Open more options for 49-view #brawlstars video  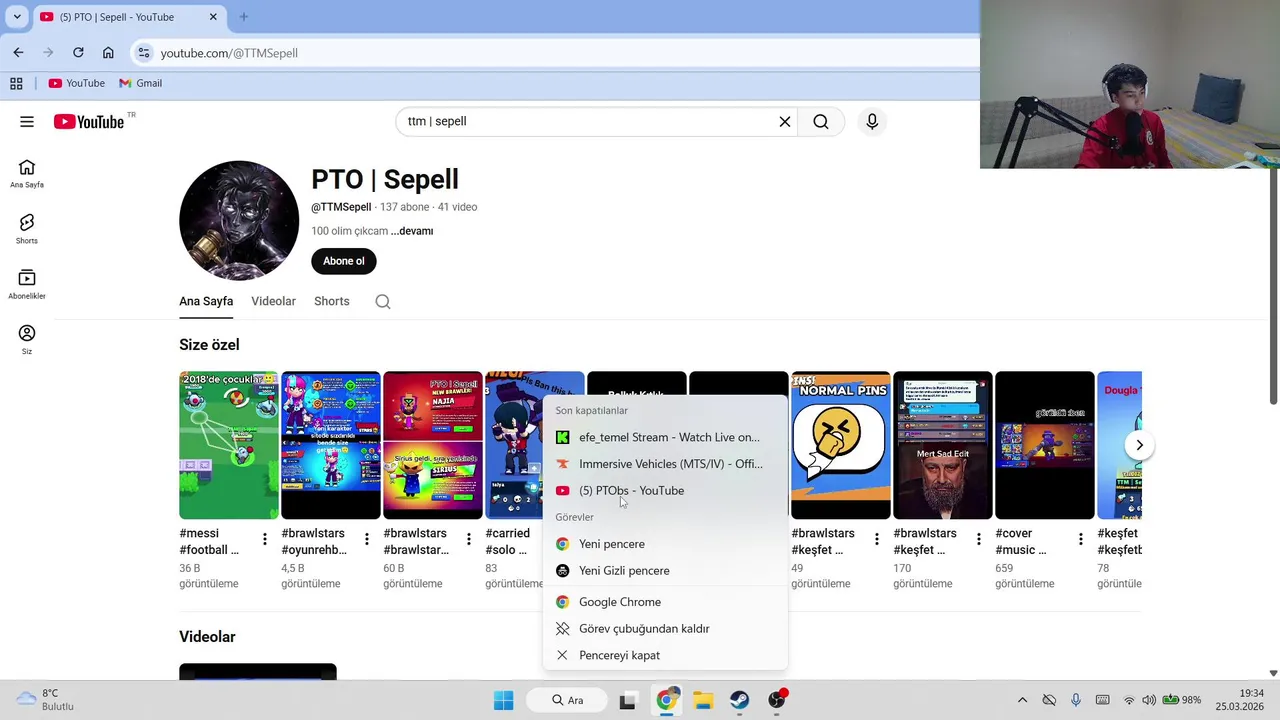click(877, 540)
